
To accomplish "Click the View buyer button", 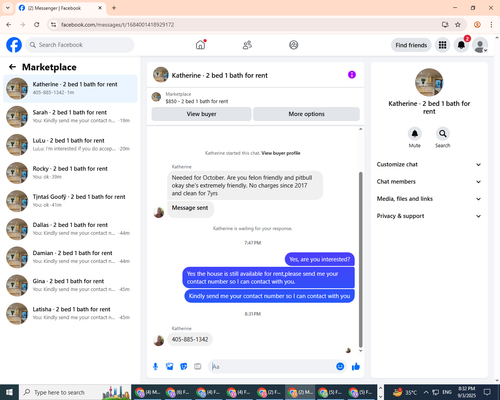I will coord(201,114).
